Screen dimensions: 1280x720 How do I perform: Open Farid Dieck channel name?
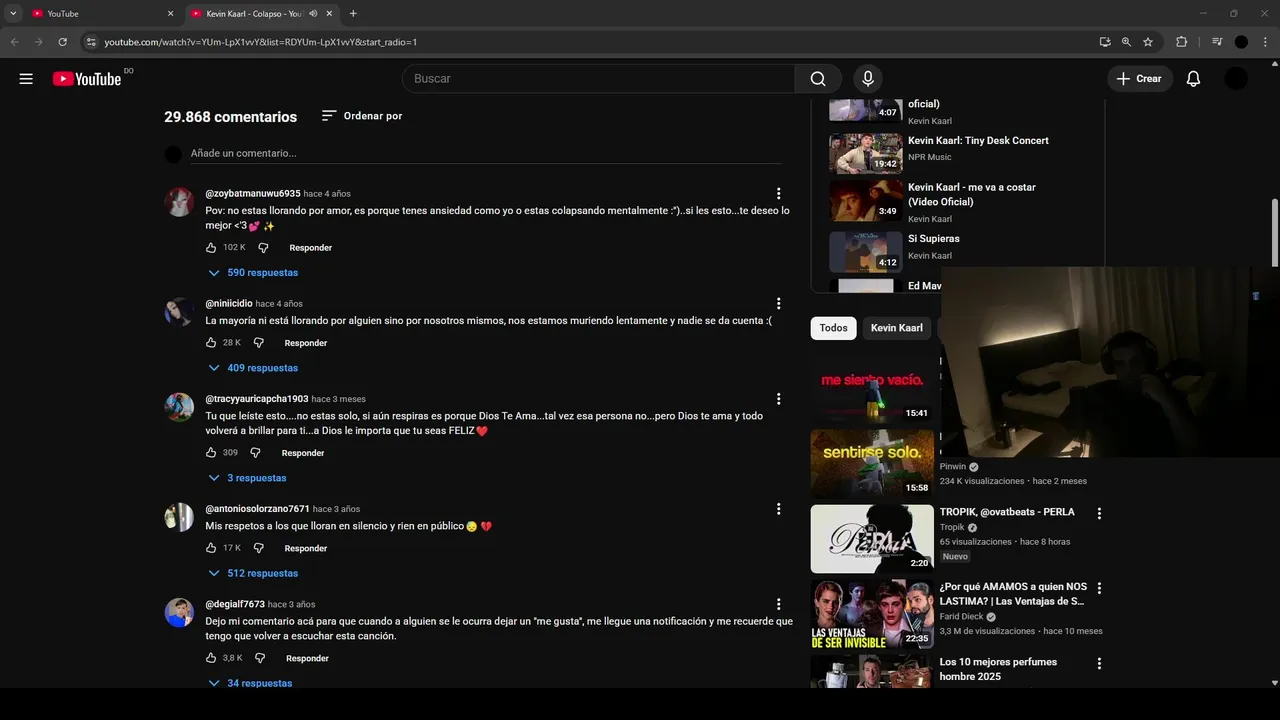[961, 617]
